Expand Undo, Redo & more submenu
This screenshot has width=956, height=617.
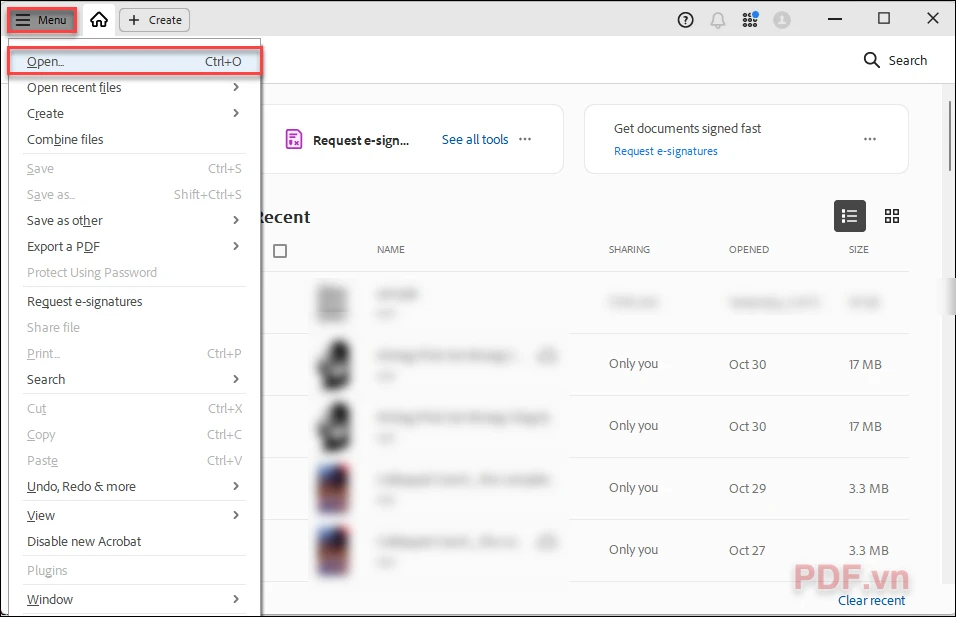(x=134, y=487)
